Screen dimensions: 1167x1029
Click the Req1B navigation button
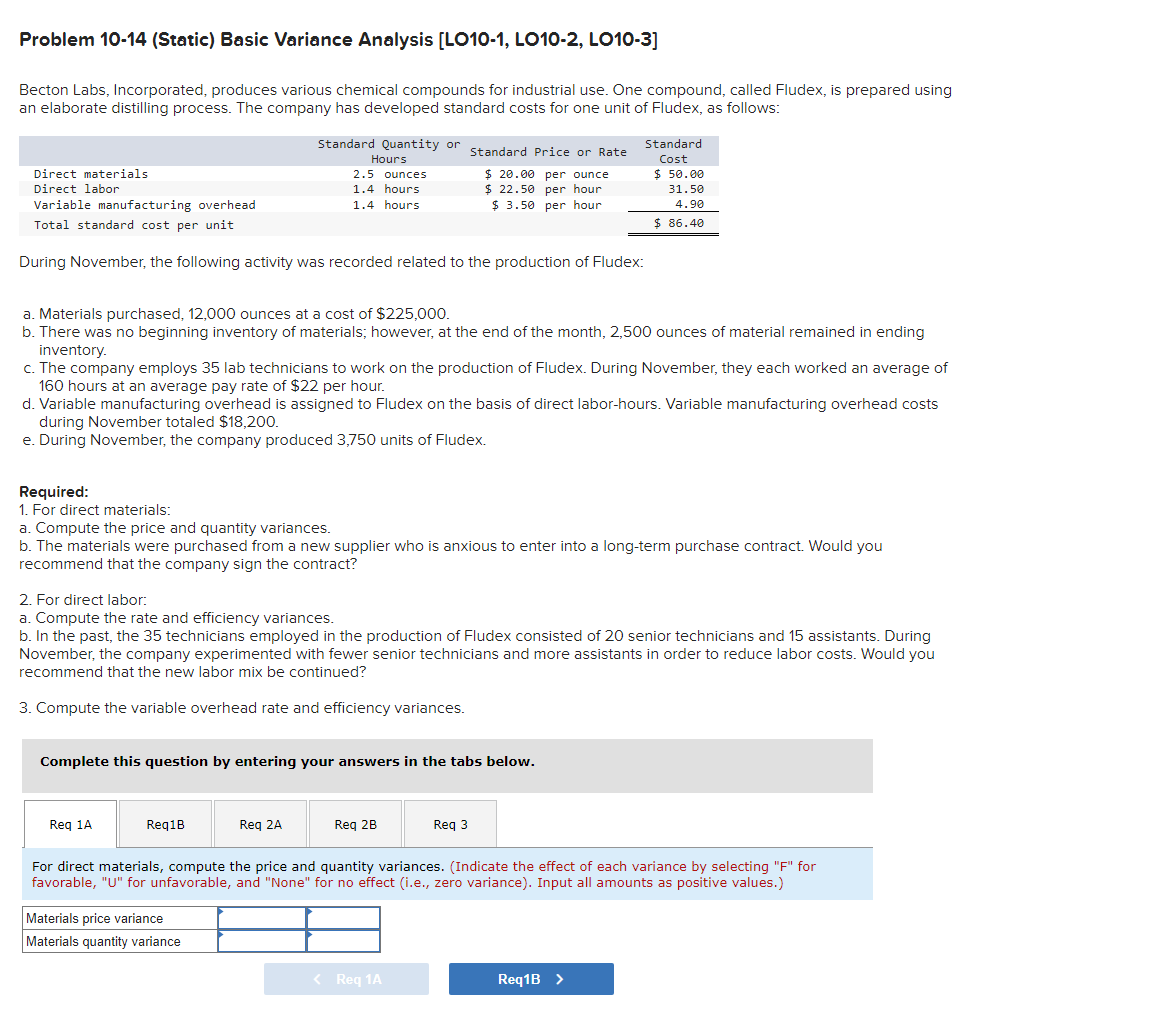(531, 978)
